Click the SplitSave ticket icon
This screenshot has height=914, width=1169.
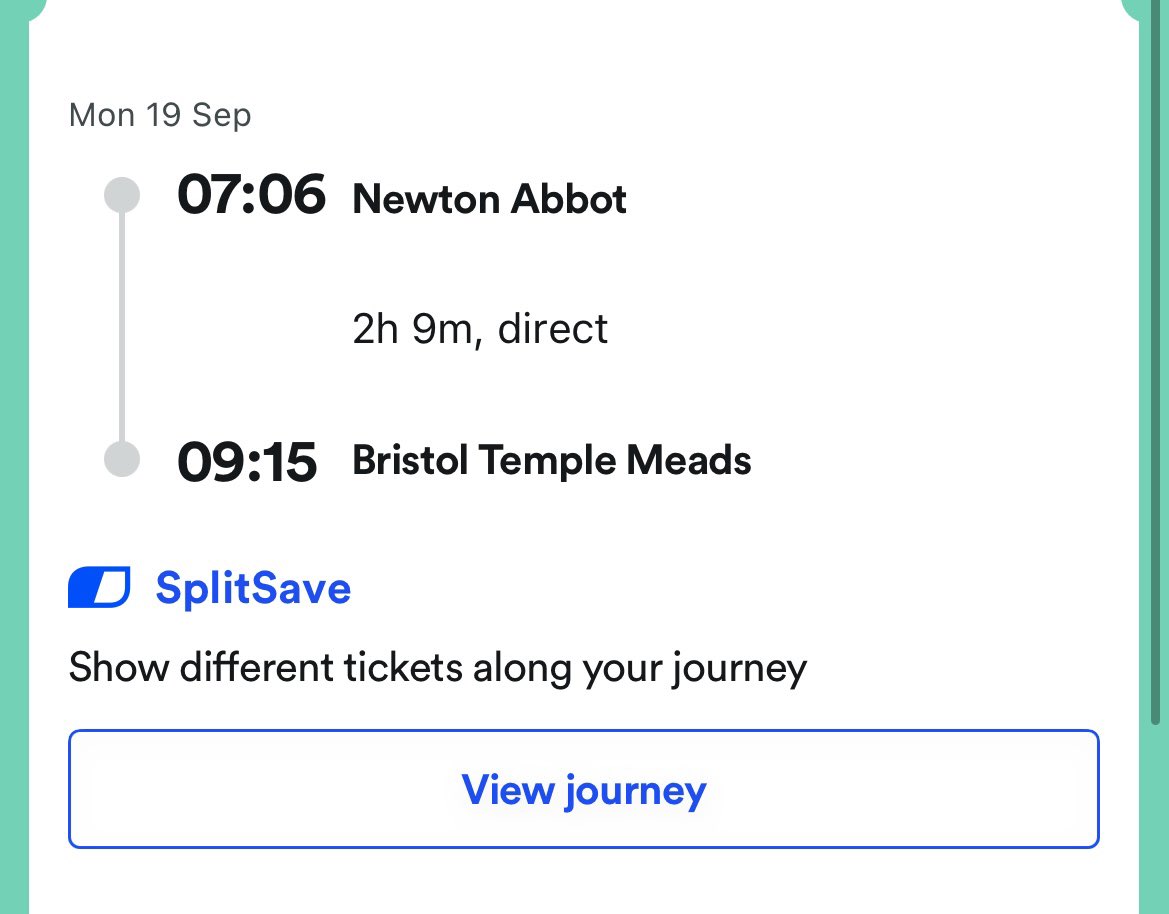(x=99, y=588)
